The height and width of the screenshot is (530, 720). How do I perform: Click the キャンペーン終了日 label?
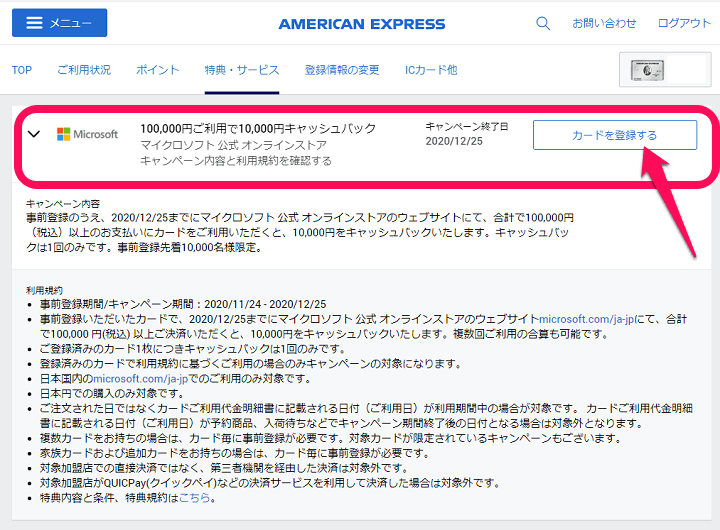[467, 126]
